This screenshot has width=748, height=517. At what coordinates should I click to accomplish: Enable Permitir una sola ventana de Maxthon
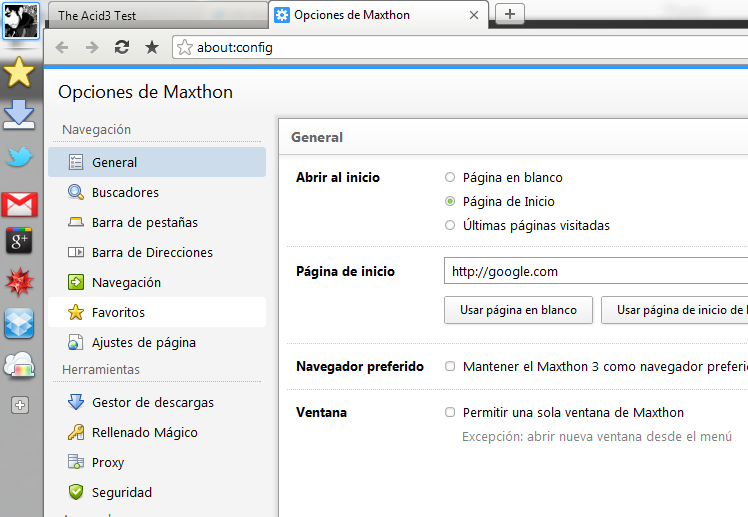450,412
